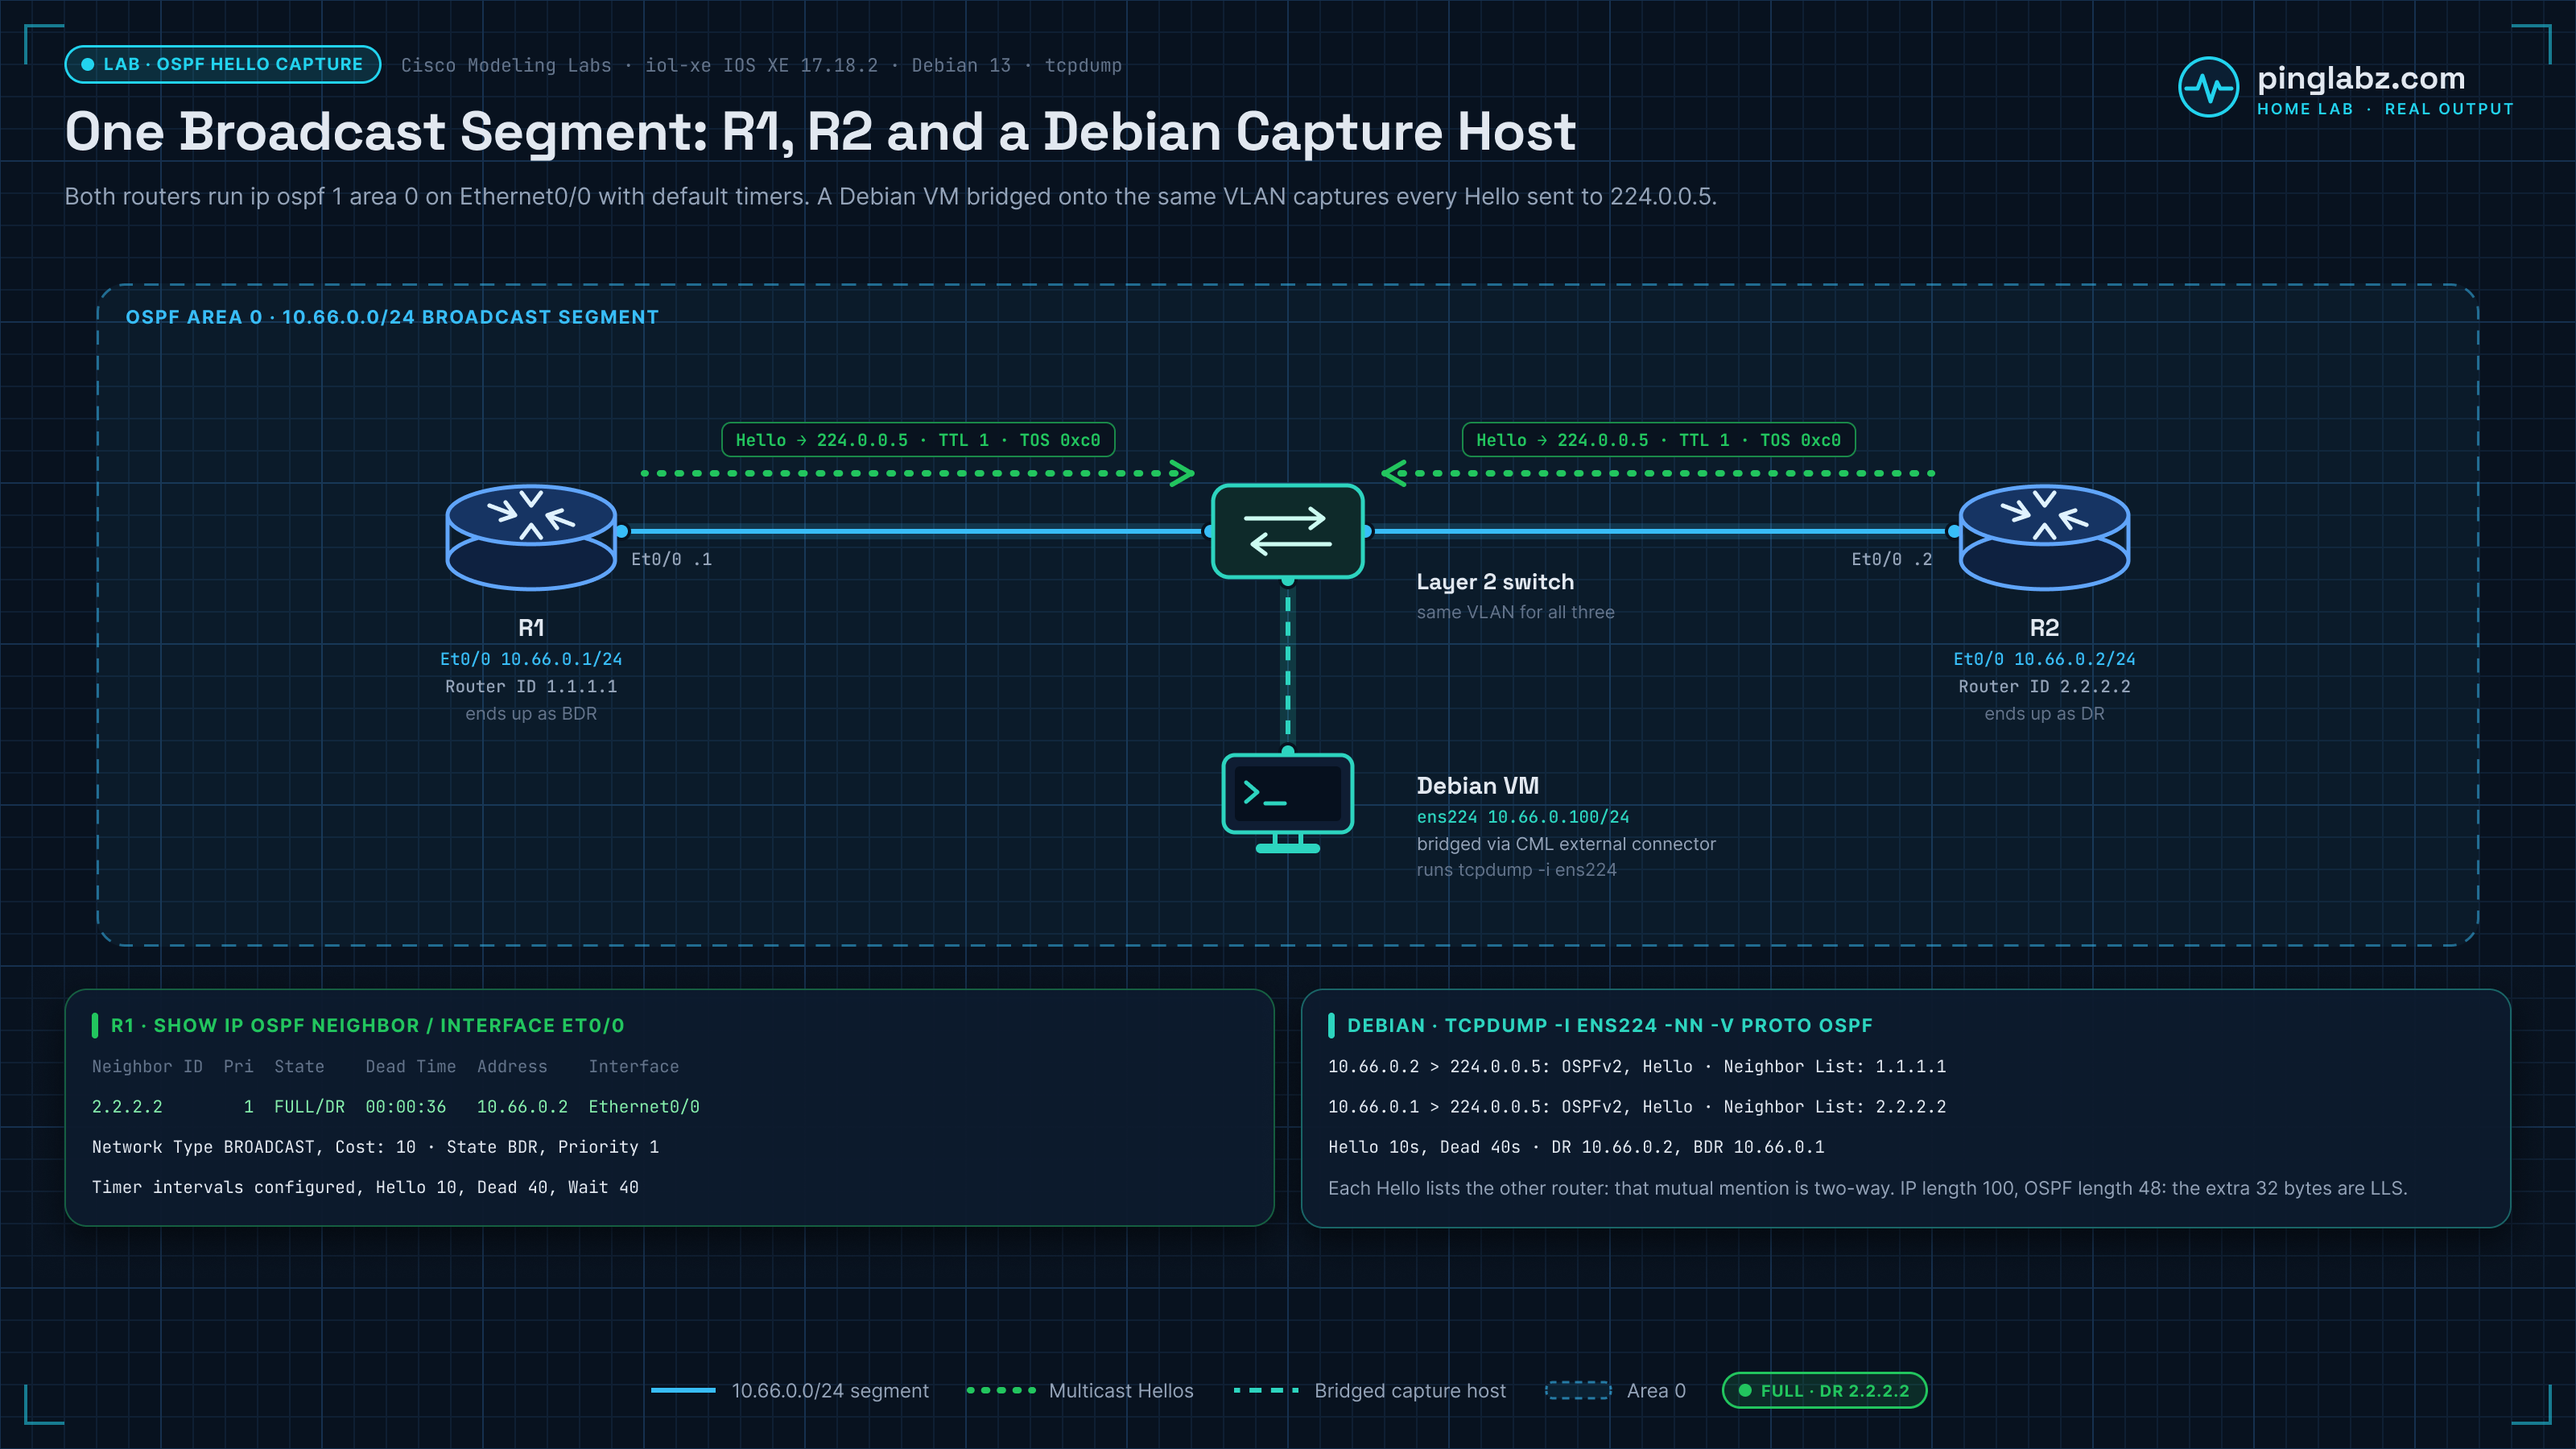2576x1449 pixels.
Task: Click the OSPF AREA 0 broadcast segment heading
Action: tap(392, 317)
